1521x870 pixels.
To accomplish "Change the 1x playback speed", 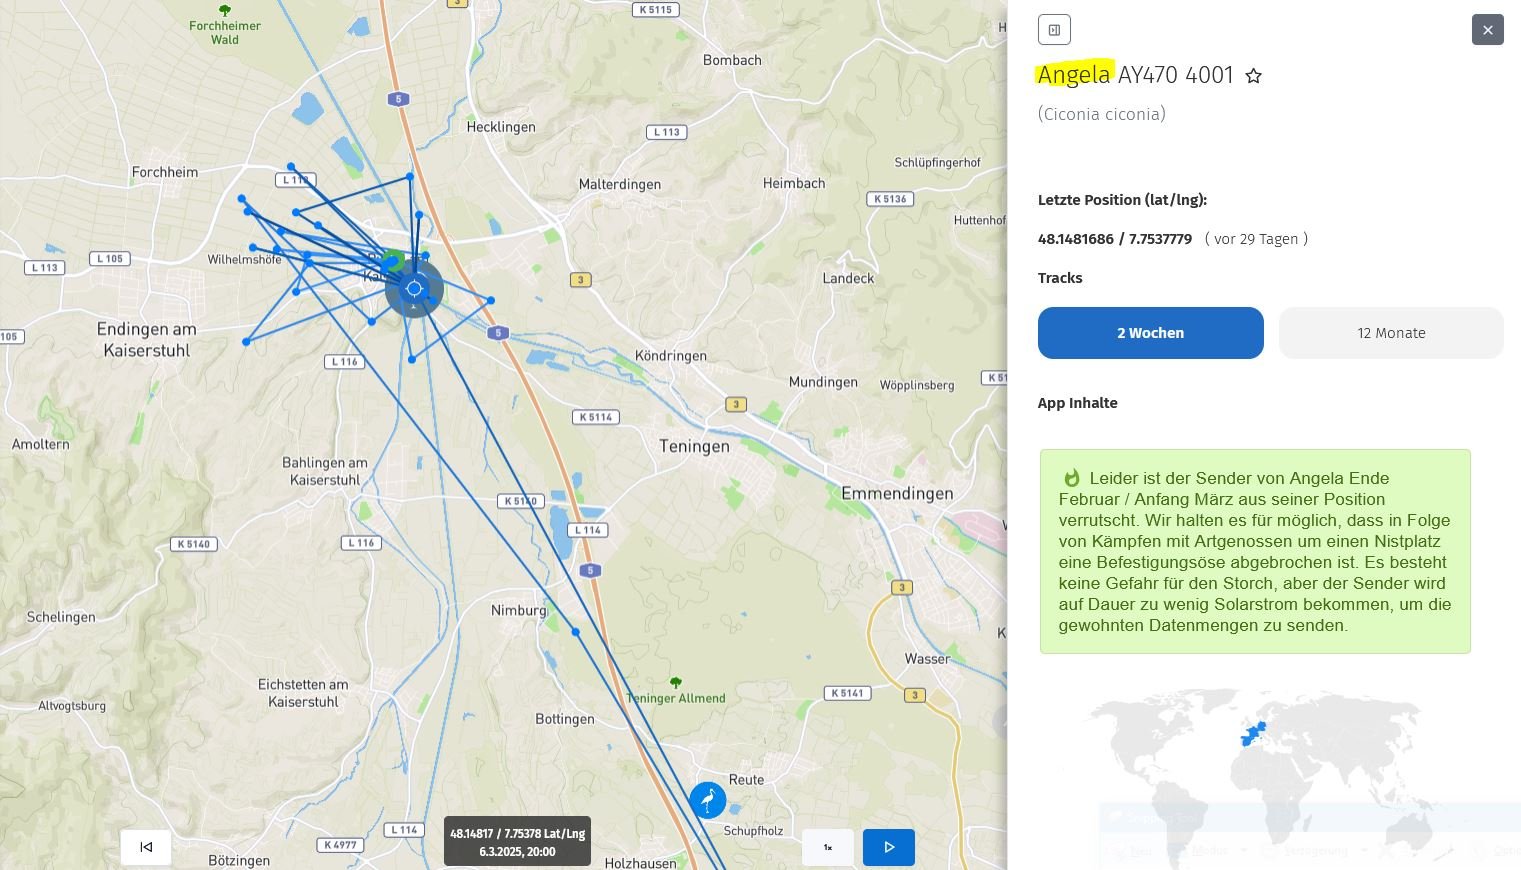I will [828, 847].
